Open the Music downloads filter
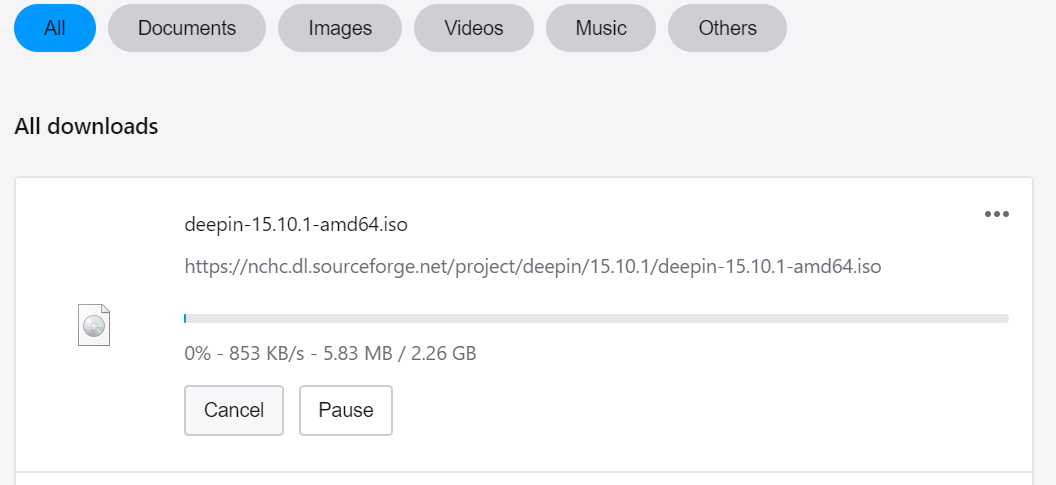The width and height of the screenshot is (1056, 485). 601,28
